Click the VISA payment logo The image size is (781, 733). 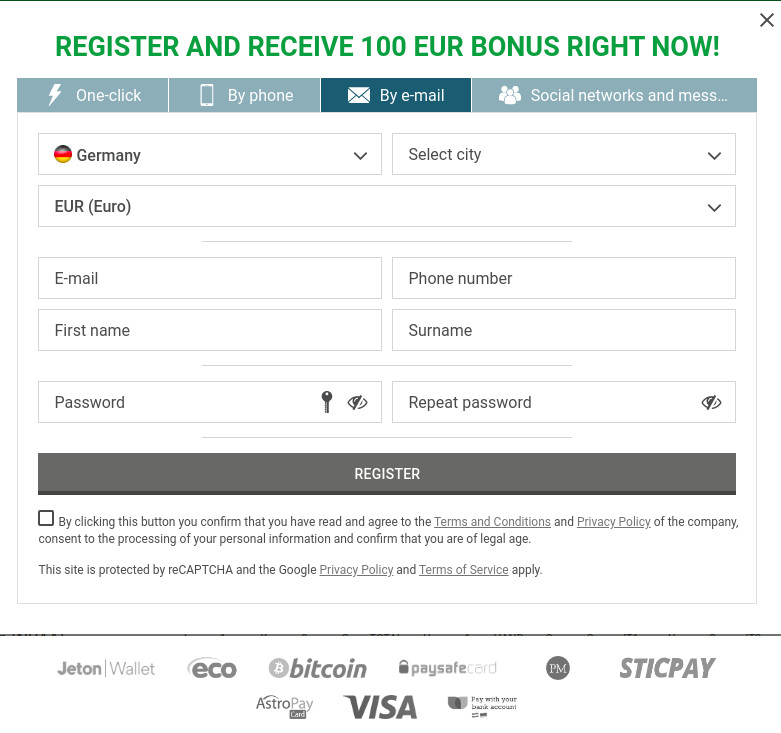pos(381,707)
